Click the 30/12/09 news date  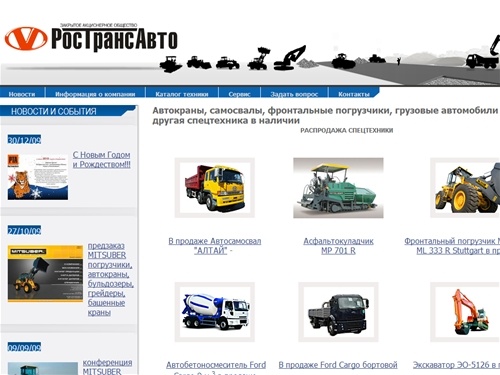coord(24,140)
